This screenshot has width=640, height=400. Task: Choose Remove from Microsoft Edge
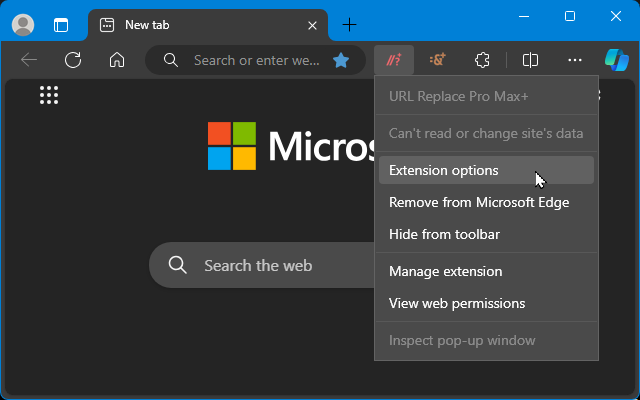click(x=486, y=202)
